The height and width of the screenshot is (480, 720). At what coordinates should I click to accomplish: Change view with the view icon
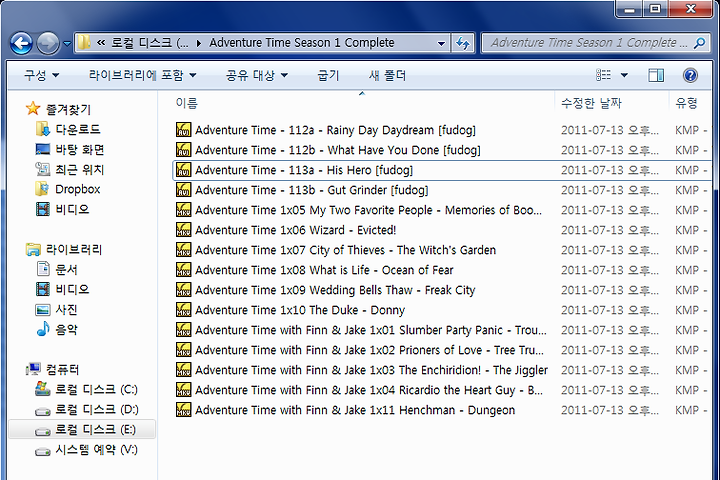click(x=603, y=75)
